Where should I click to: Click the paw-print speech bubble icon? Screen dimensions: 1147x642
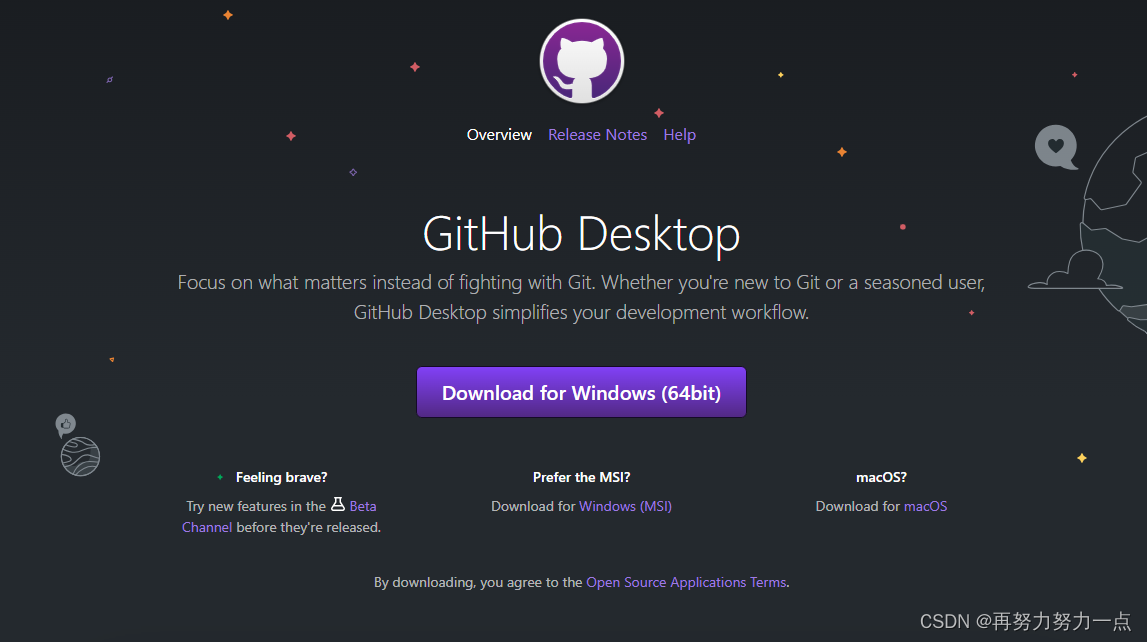(x=65, y=424)
